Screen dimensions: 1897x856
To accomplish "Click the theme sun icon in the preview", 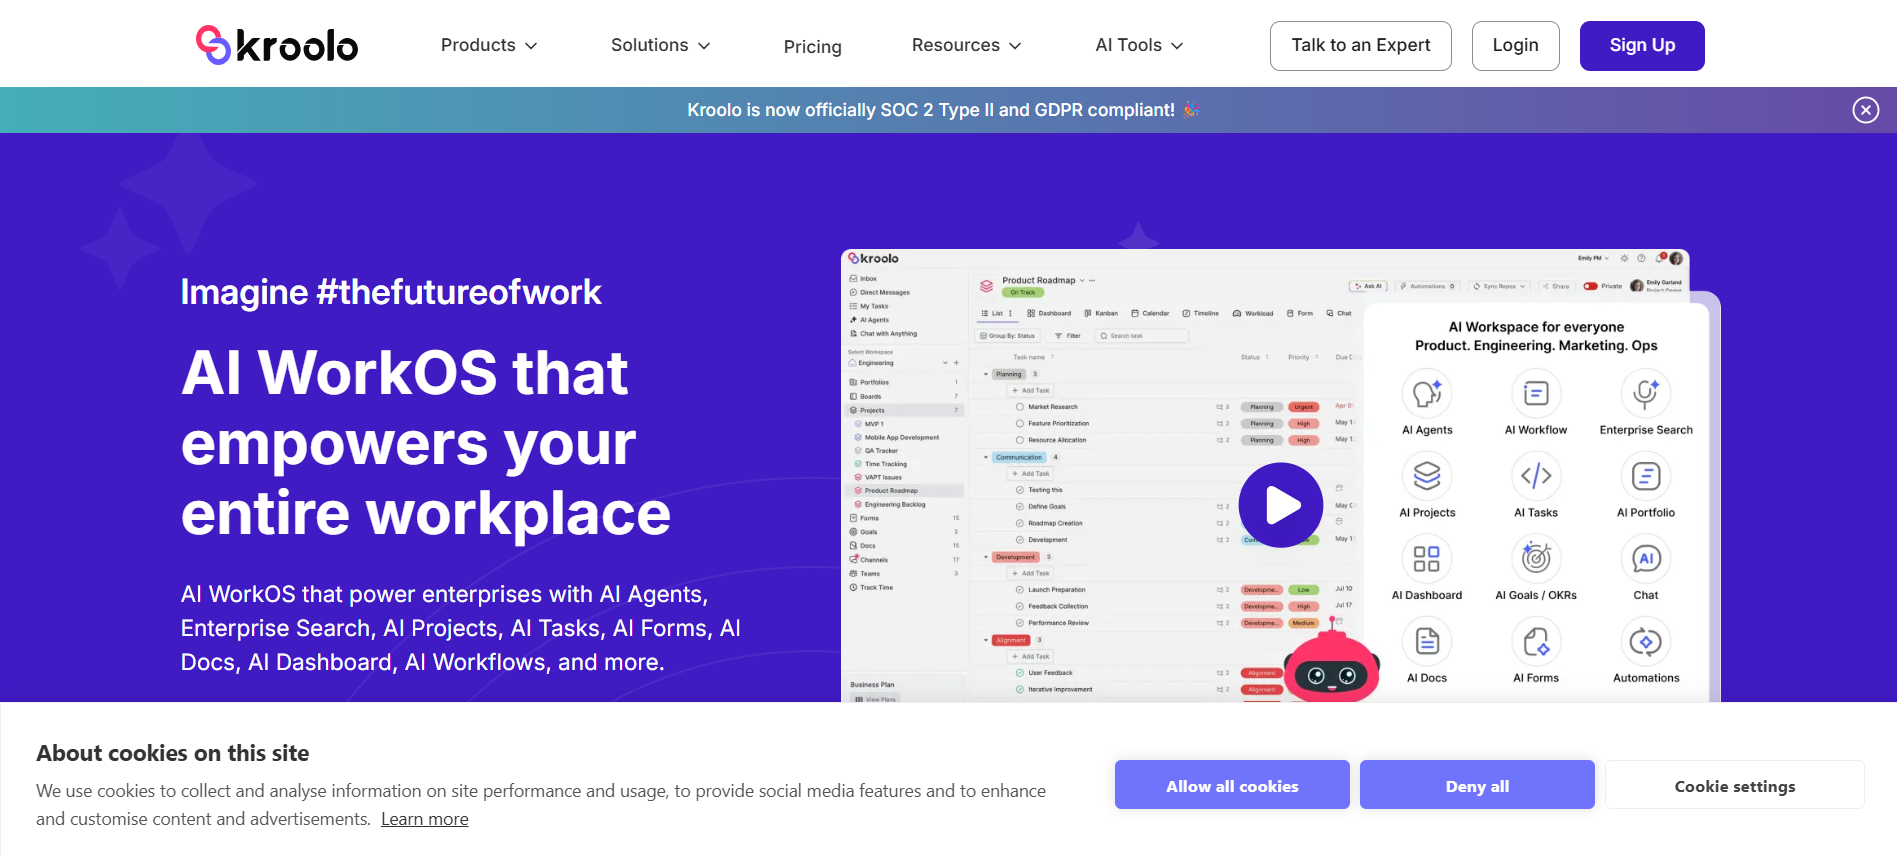I will click(x=1625, y=258).
